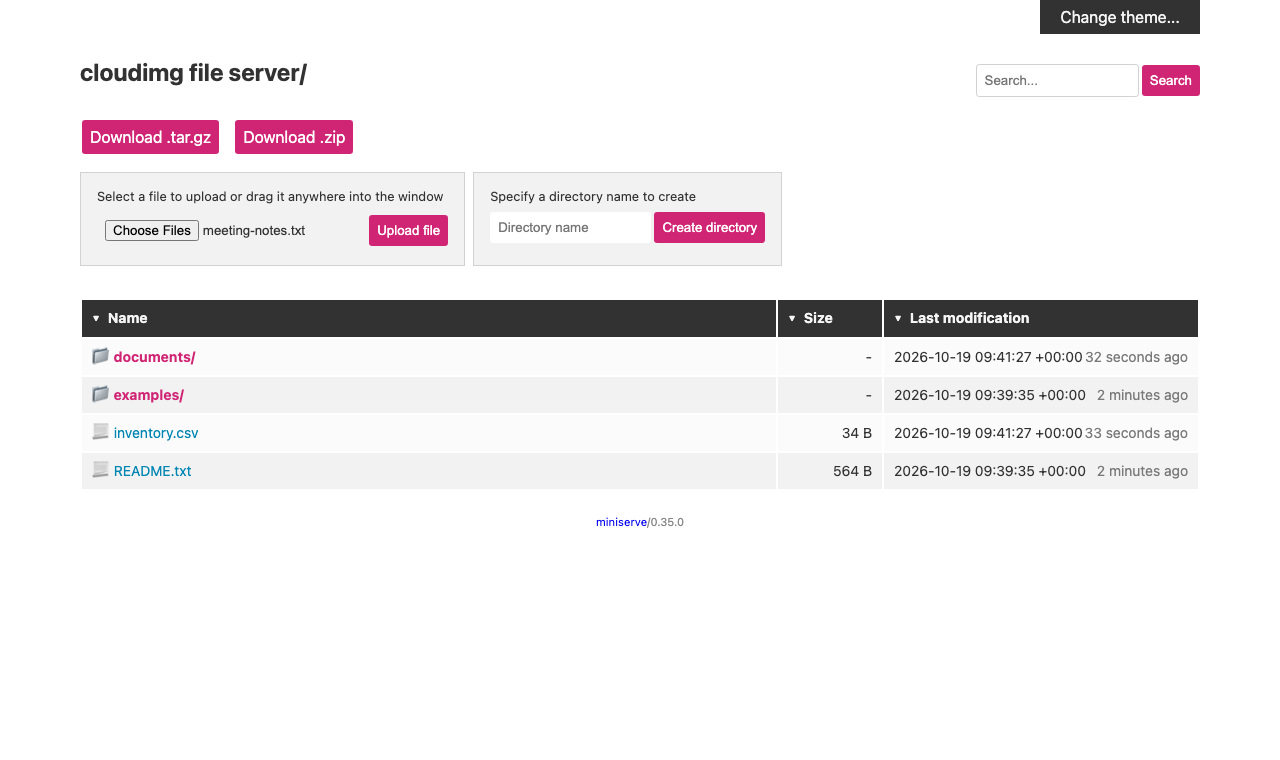The height and width of the screenshot is (760, 1280).
Task: Download the .tar.gz archive
Action: click(150, 137)
